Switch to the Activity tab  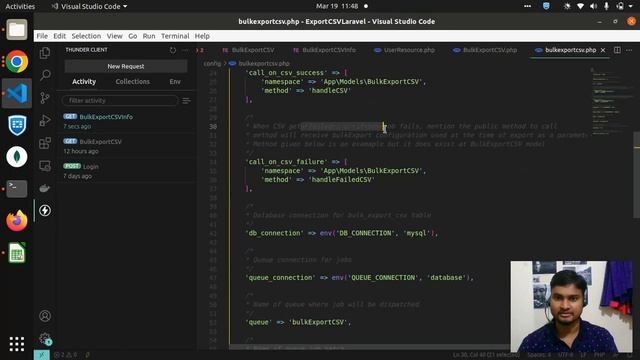tap(84, 82)
